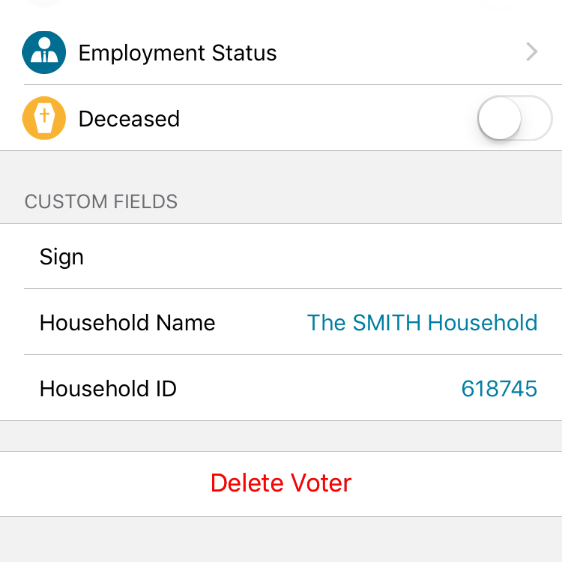Tap the red Delete Voter button

pos(281,484)
